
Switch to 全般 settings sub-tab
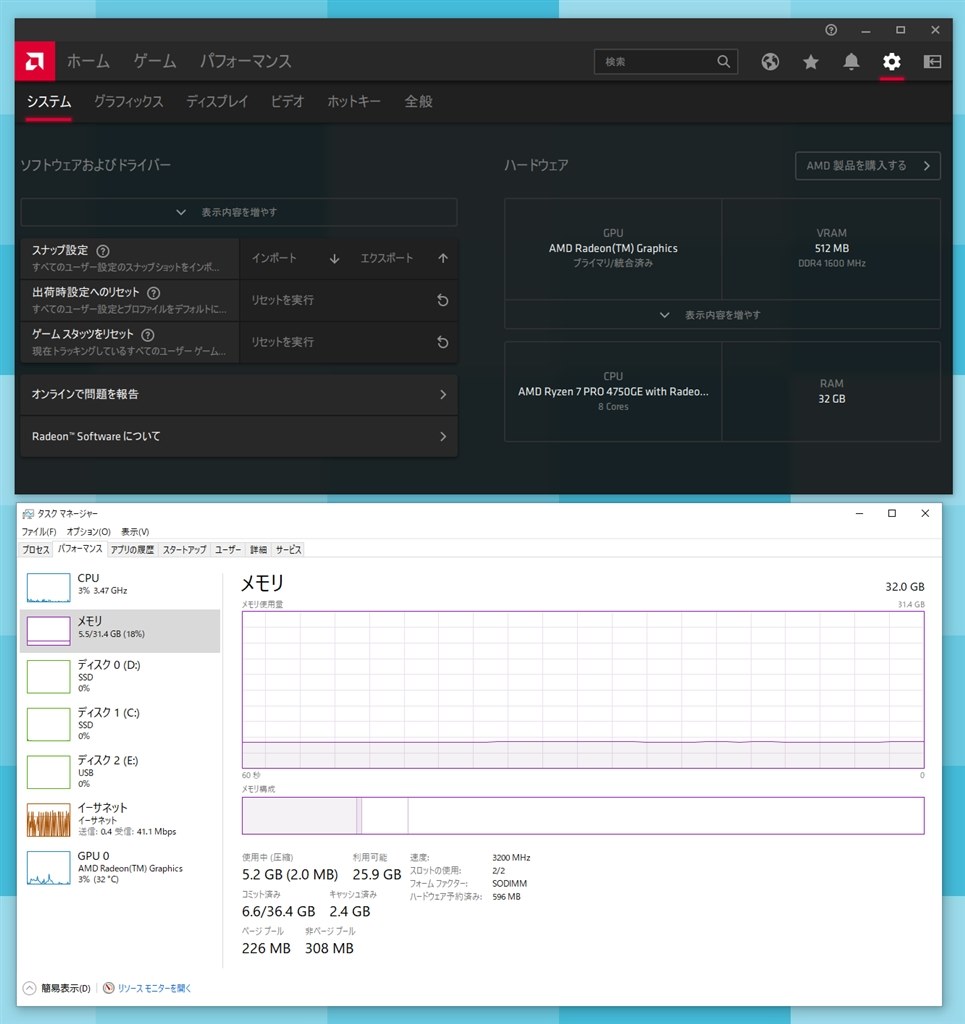[x=419, y=102]
